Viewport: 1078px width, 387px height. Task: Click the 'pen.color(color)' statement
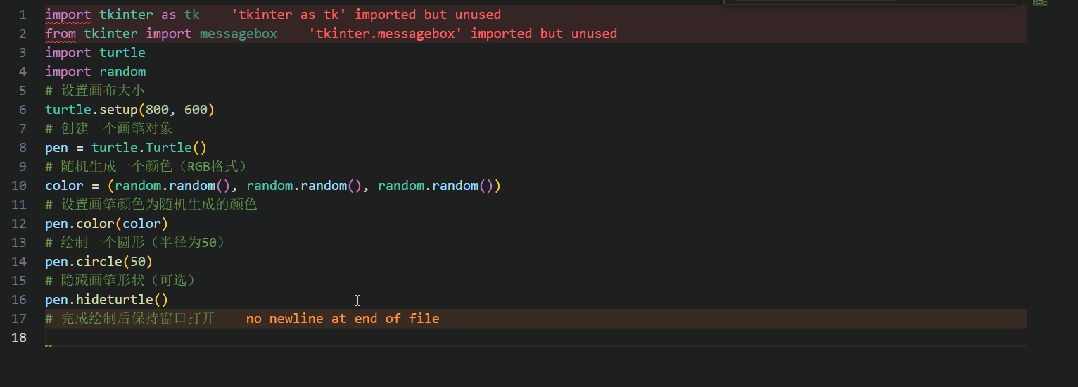coord(107,223)
